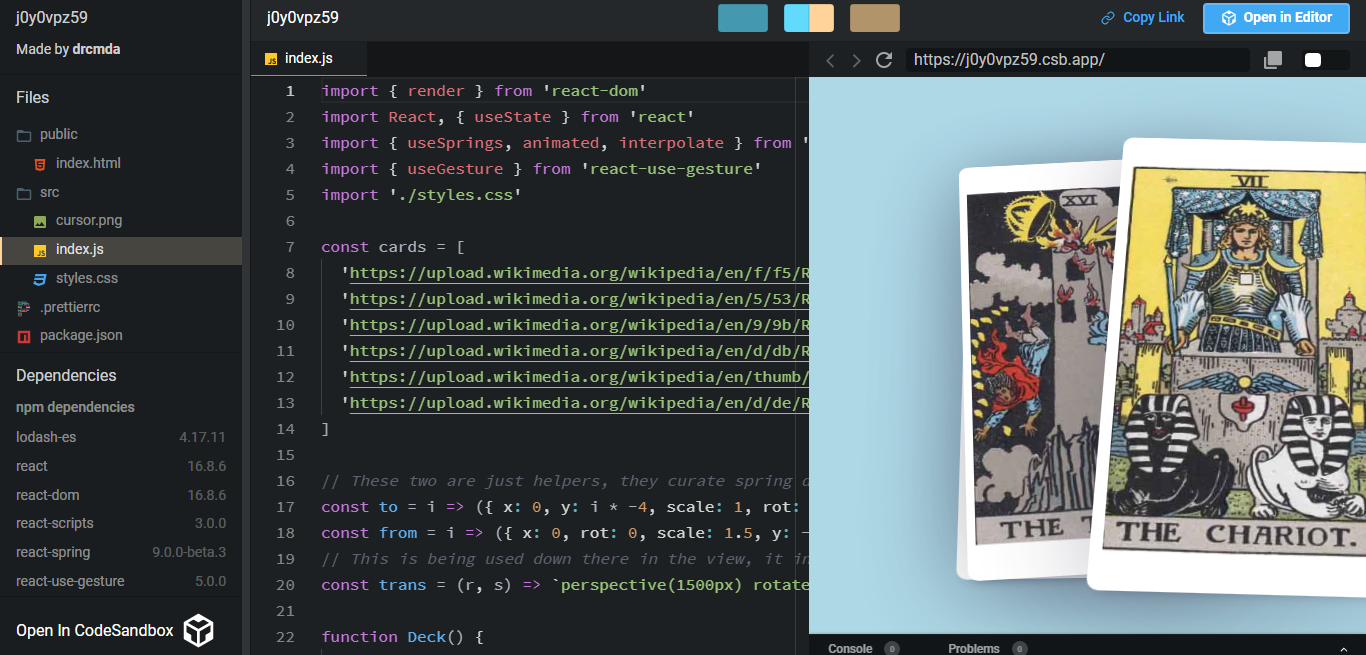Click the Copy Link text

[x=1153, y=17]
